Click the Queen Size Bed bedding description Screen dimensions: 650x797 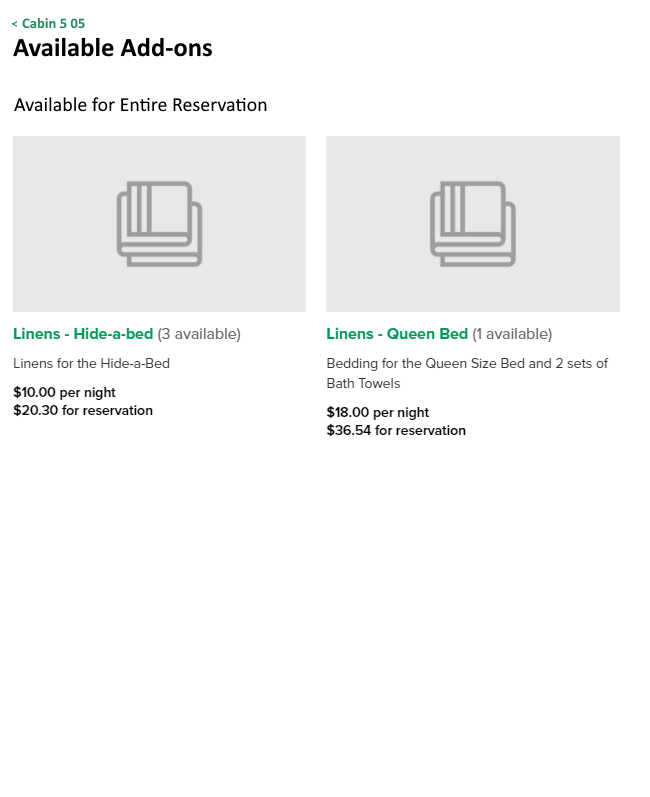pyautogui.click(x=467, y=364)
